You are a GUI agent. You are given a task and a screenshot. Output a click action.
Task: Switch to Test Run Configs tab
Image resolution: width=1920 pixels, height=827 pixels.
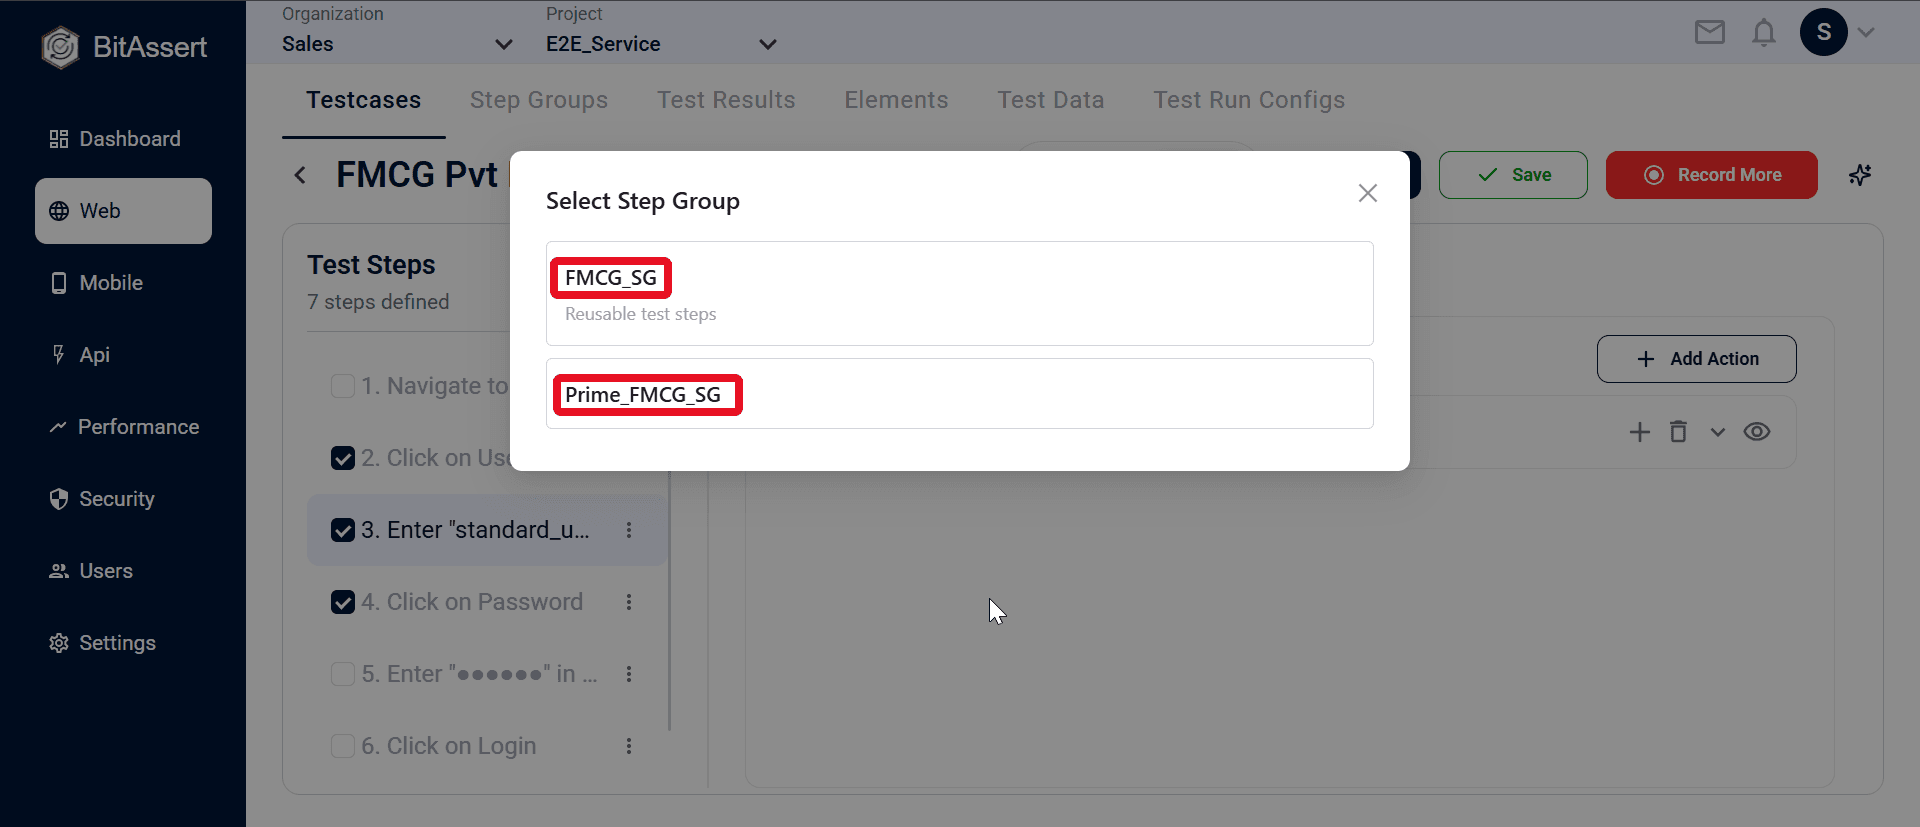1249,100
